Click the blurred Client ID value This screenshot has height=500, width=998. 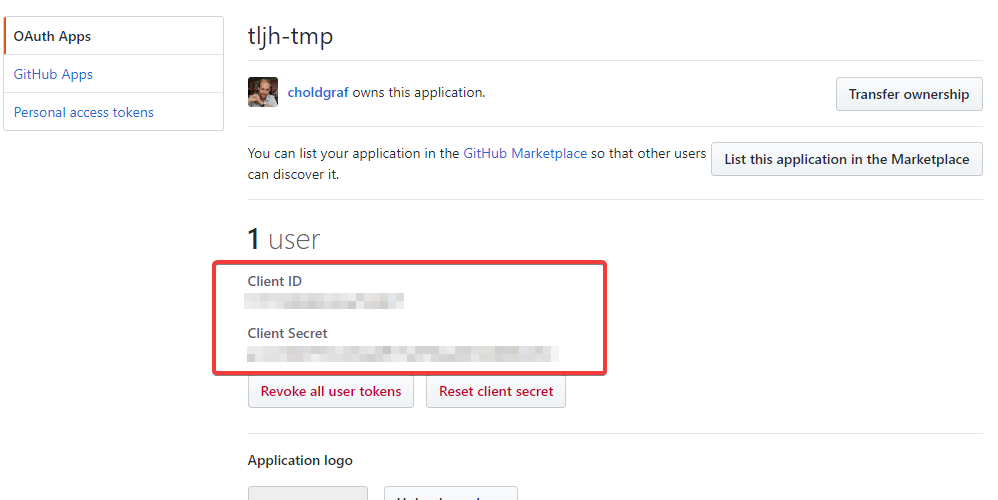[325, 299]
